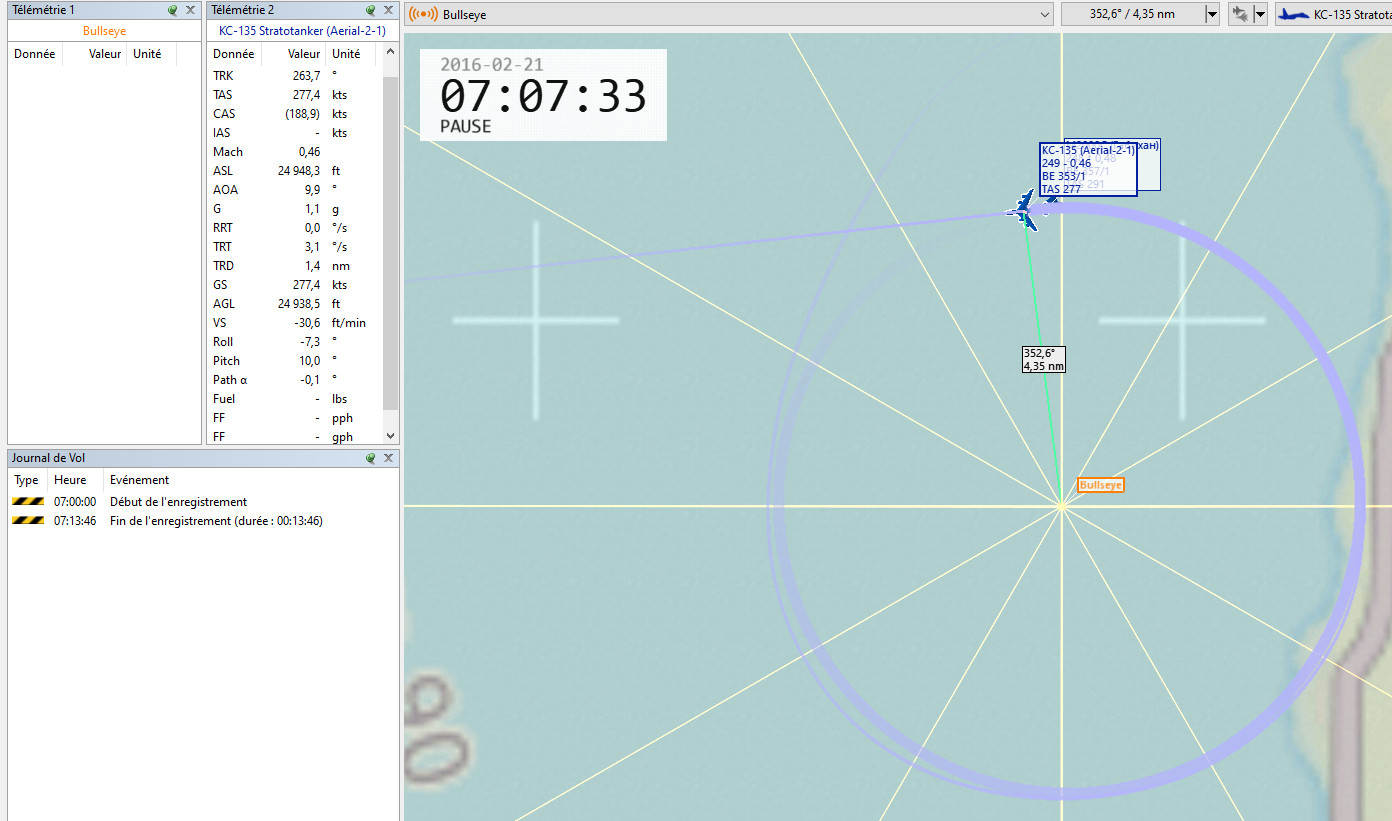This screenshot has height=821, width=1392.
Task: Select the TRT row showing 3,1 °/s
Action: tap(295, 247)
